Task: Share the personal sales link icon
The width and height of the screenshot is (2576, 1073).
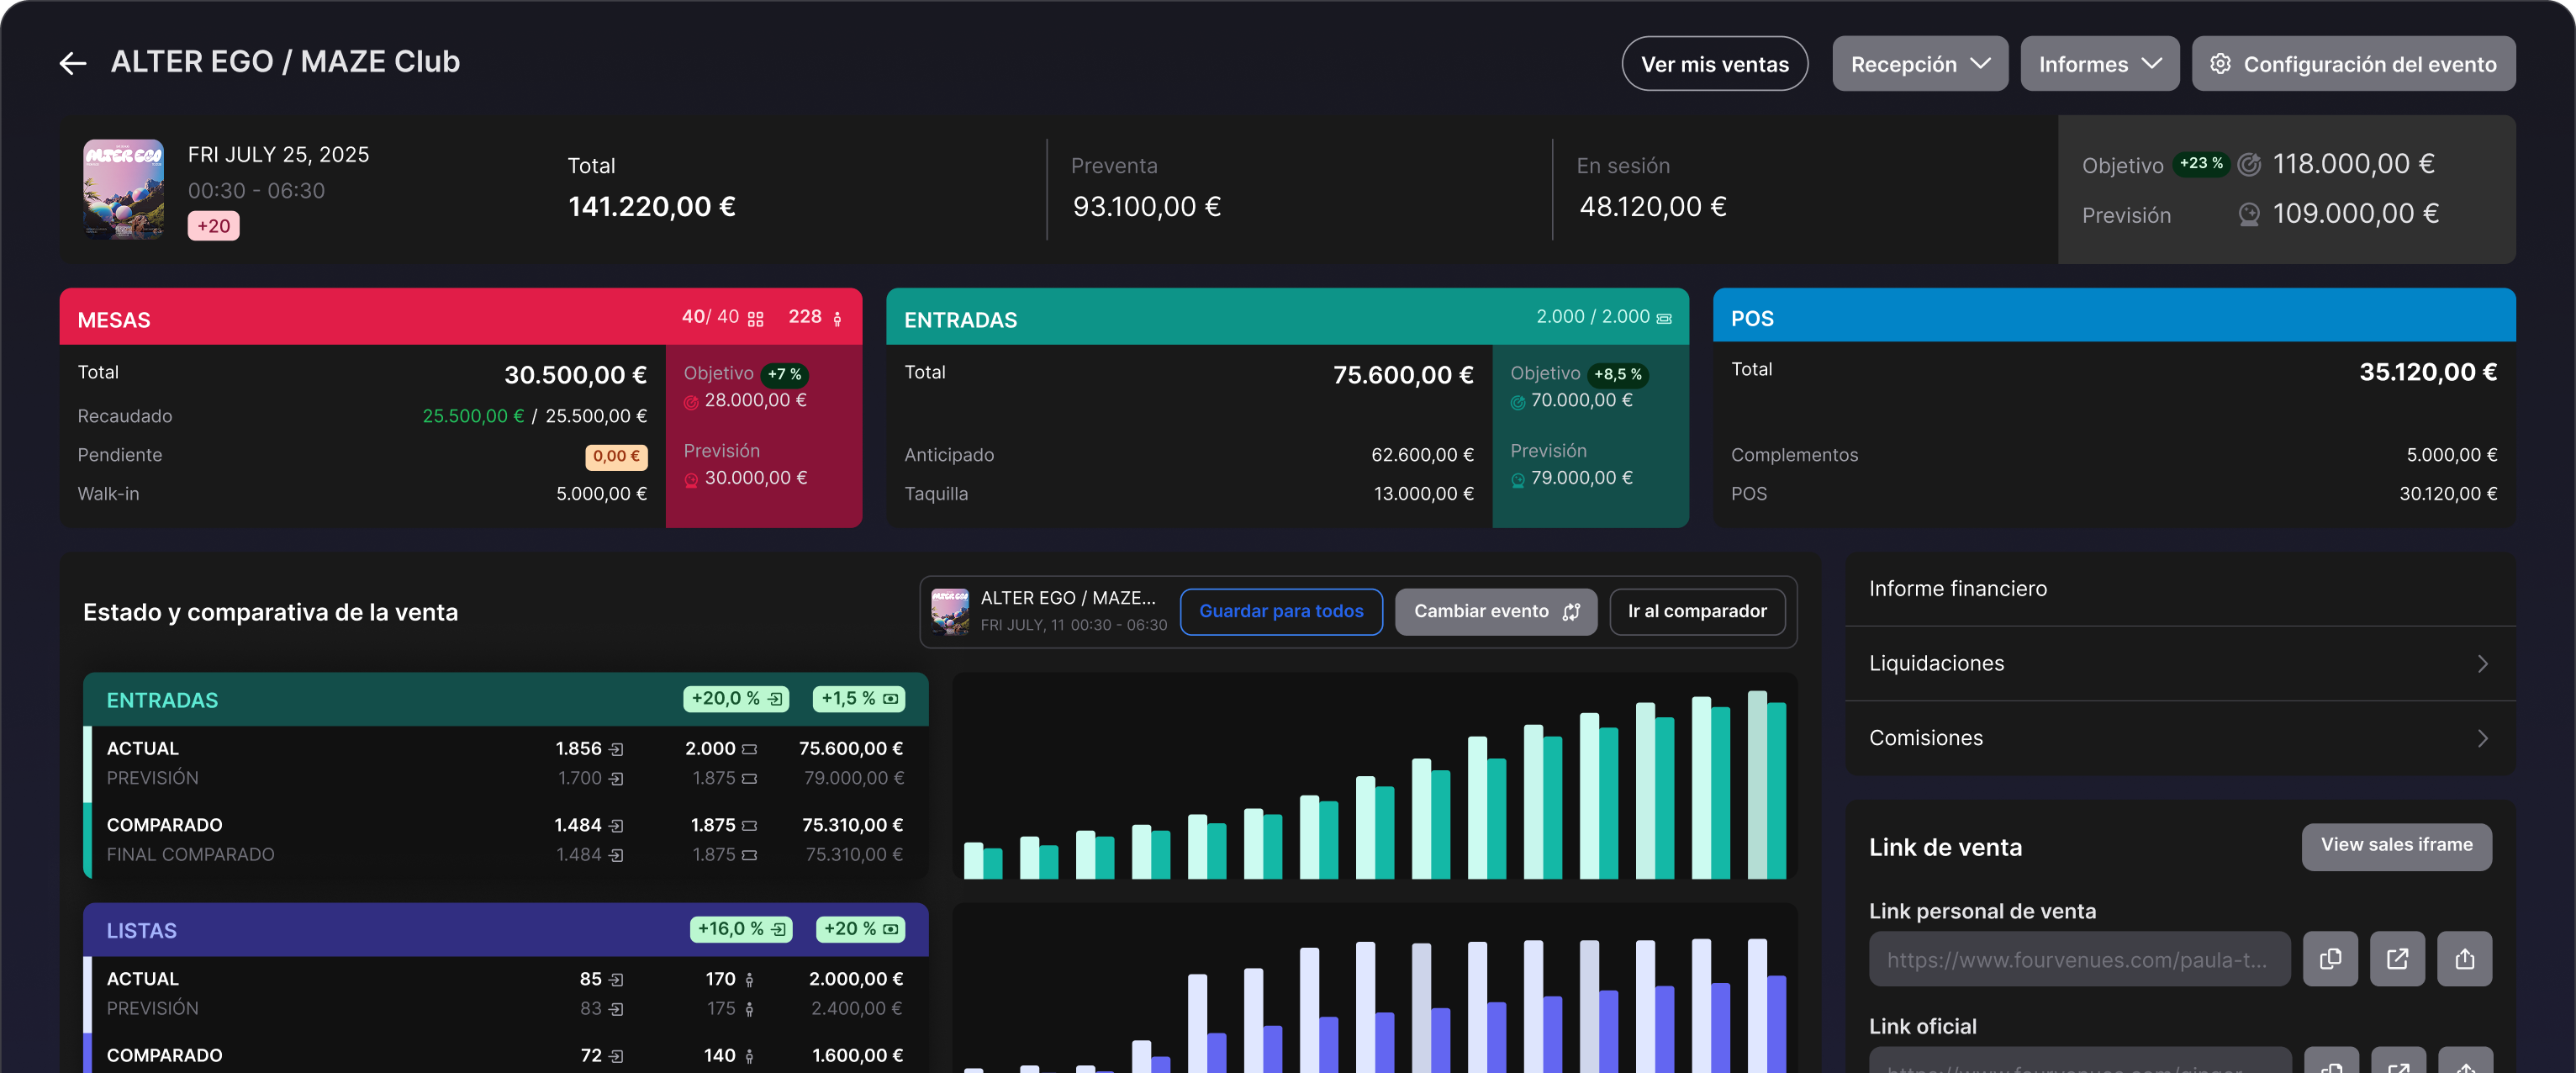Action: pyautogui.click(x=2464, y=959)
